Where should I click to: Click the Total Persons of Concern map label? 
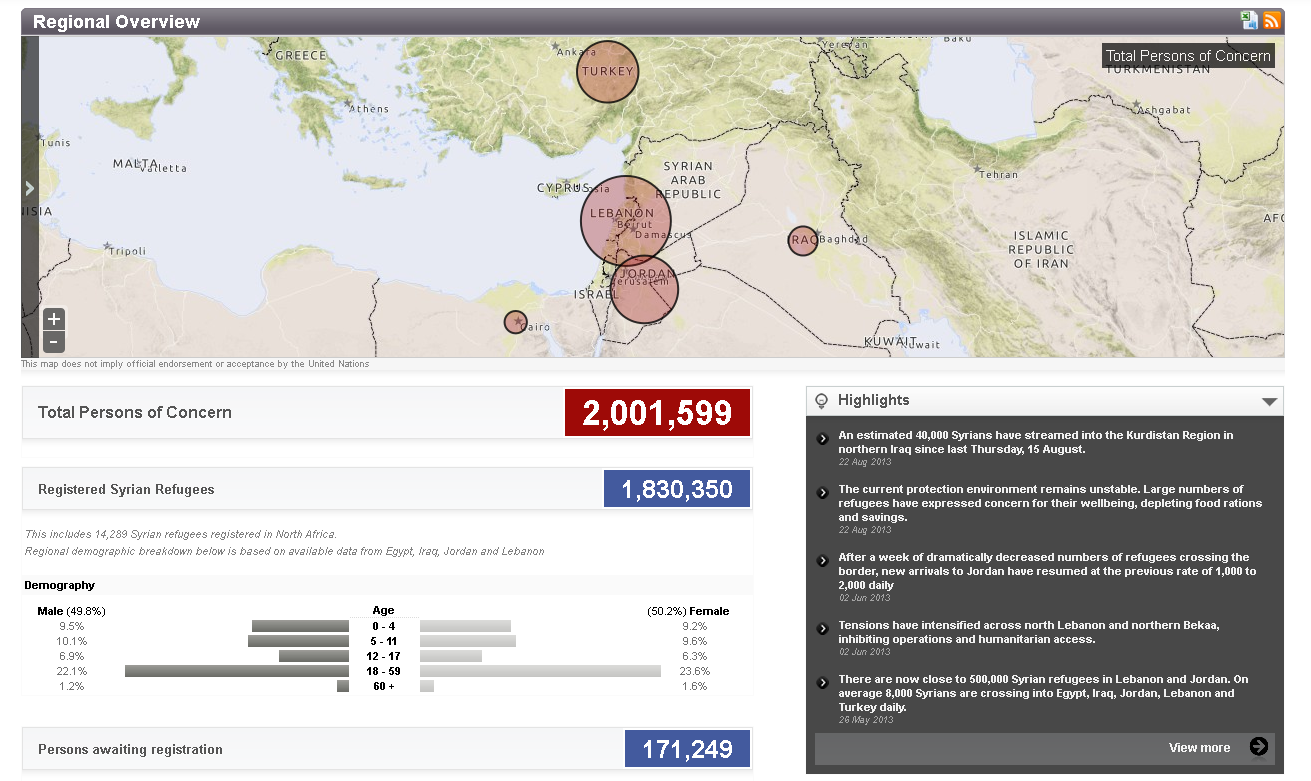coord(1188,56)
